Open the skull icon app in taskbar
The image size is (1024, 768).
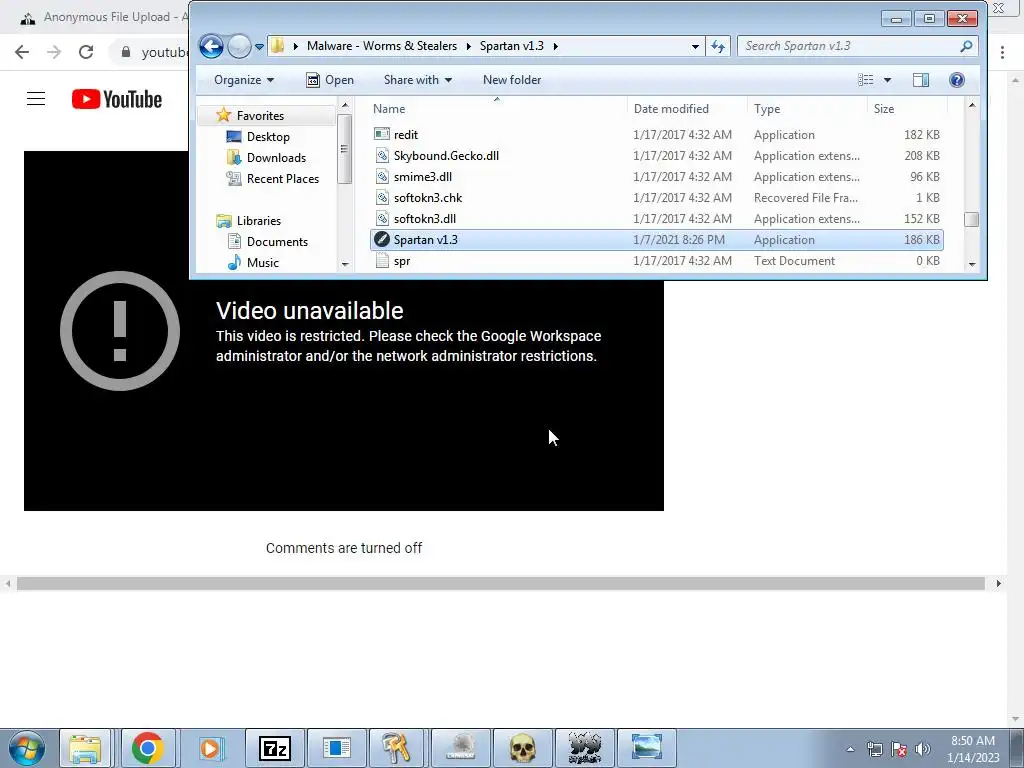[522, 748]
